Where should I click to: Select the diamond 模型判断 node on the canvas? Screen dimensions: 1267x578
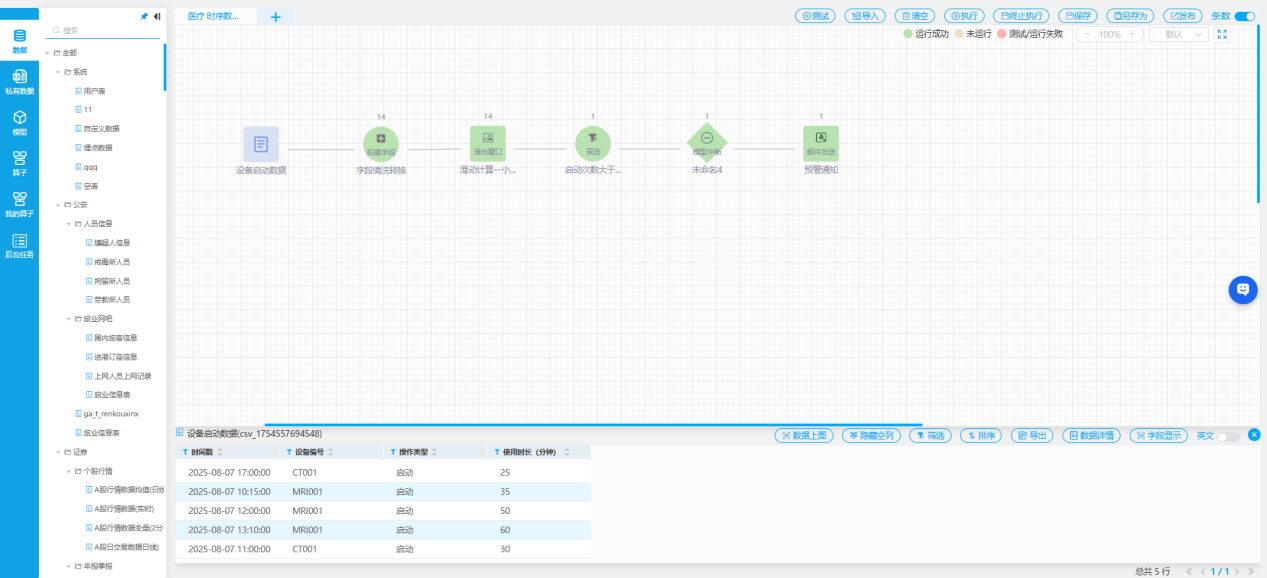point(707,143)
